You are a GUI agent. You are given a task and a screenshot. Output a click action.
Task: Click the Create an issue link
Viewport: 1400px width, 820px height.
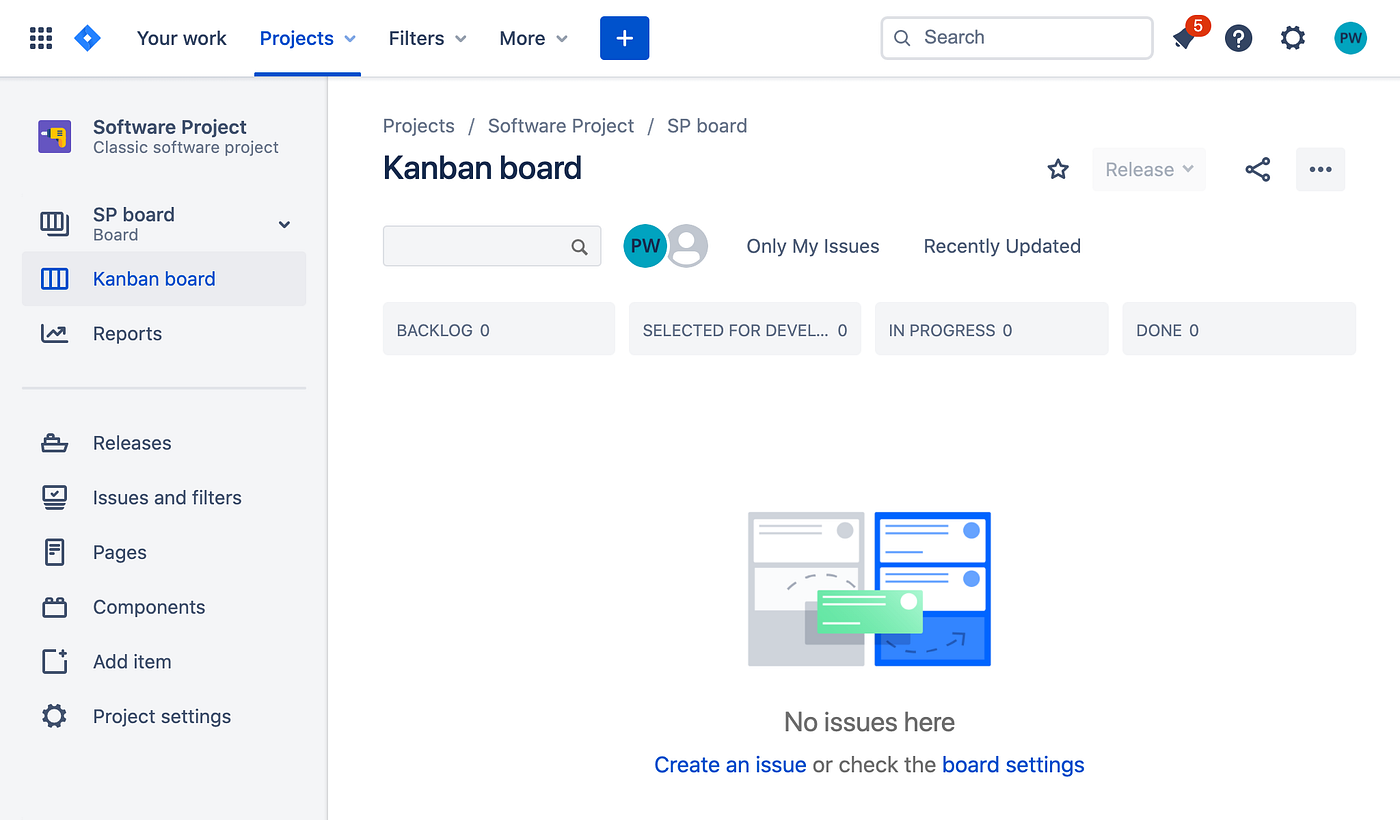pyautogui.click(x=730, y=765)
